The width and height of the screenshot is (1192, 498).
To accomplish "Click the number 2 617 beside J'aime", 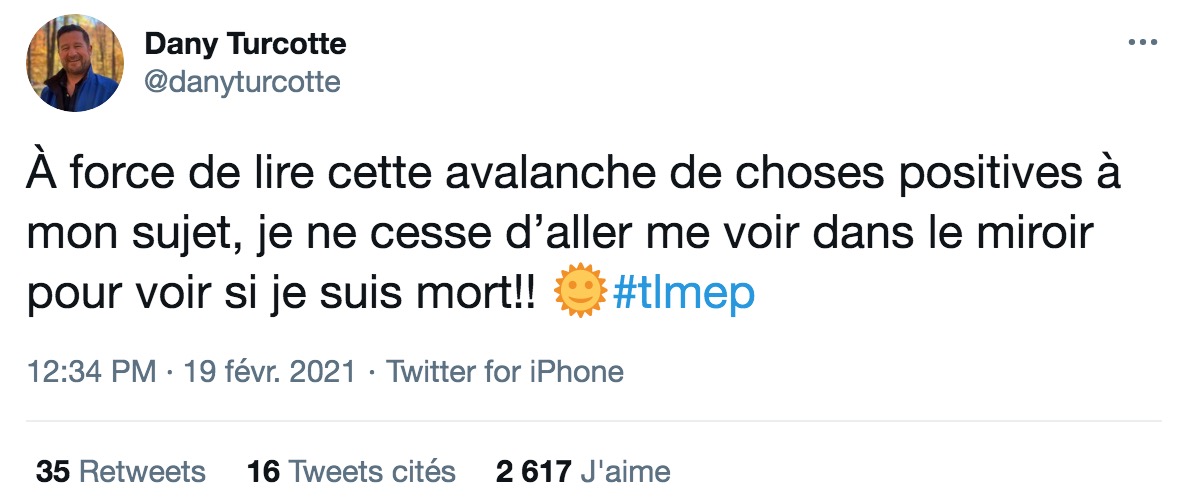I will click(x=534, y=471).
